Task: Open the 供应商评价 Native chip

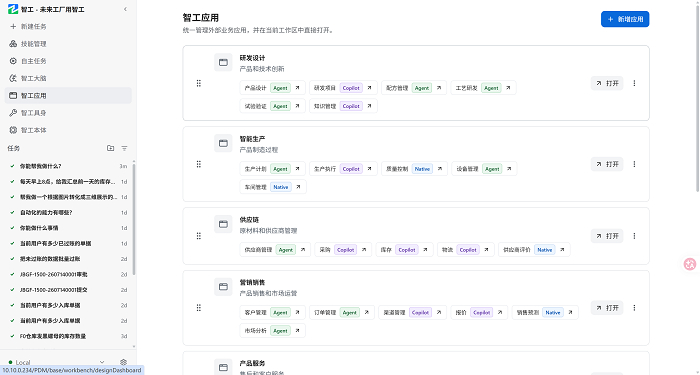Action: (534, 250)
